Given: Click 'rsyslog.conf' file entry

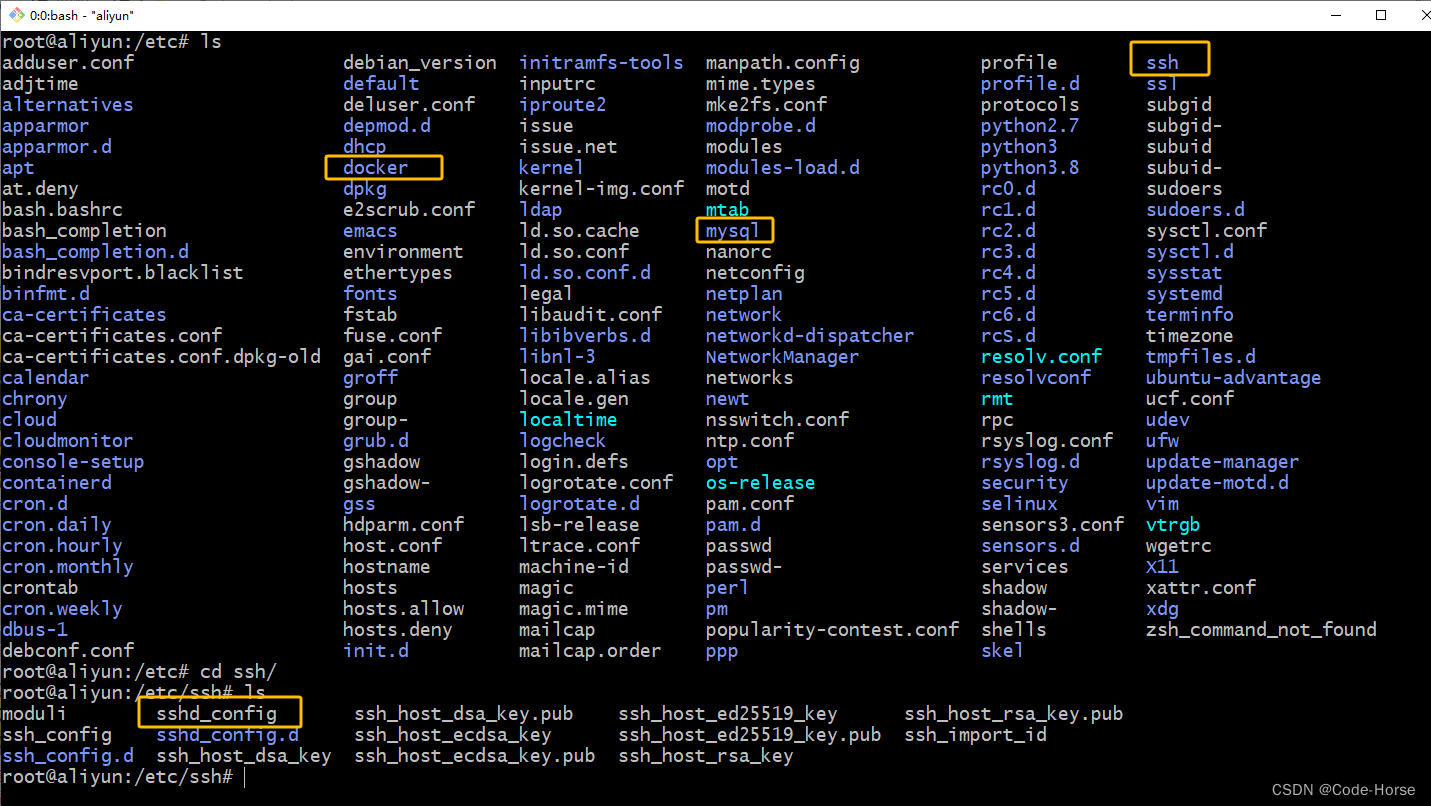Looking at the screenshot, I should 1047,440.
